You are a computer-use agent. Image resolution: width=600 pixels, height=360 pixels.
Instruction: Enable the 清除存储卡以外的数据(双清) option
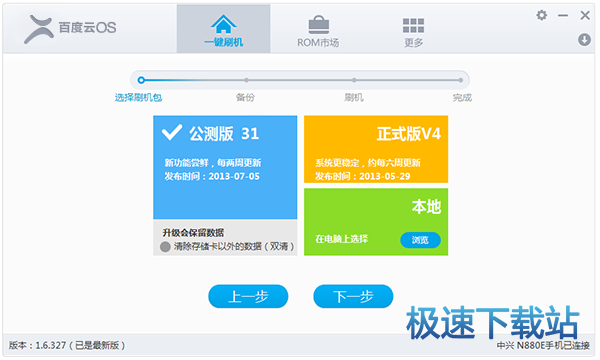click(165, 246)
